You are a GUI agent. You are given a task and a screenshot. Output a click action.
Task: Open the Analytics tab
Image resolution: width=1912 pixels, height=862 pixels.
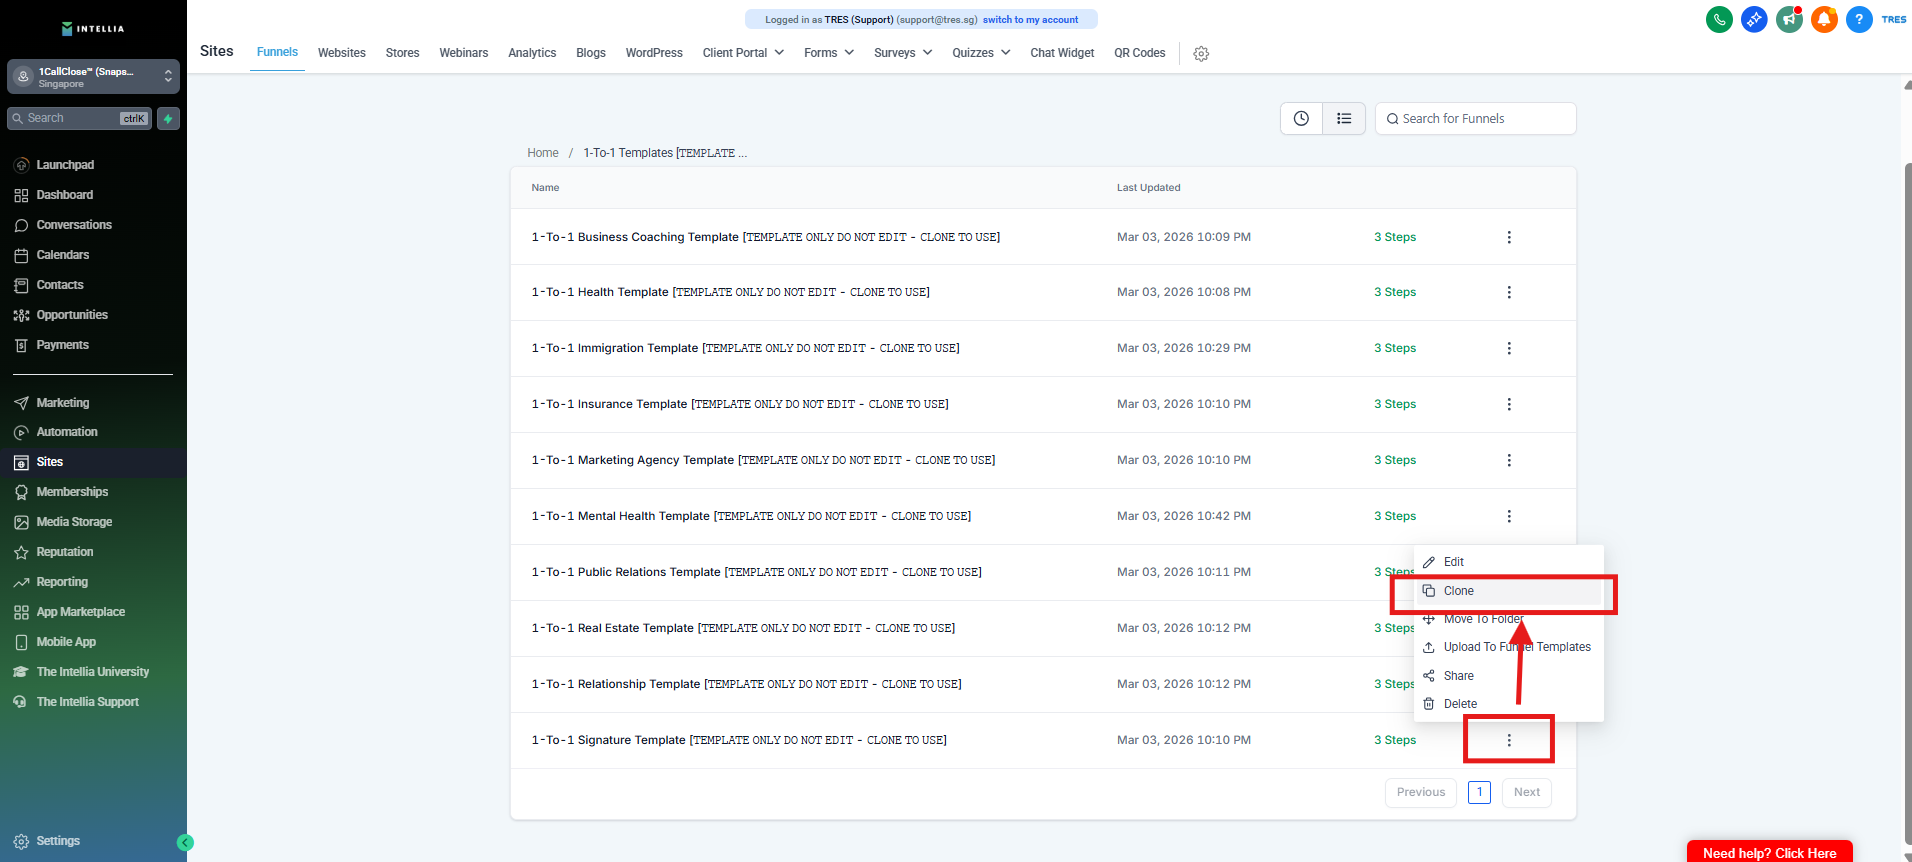click(532, 53)
